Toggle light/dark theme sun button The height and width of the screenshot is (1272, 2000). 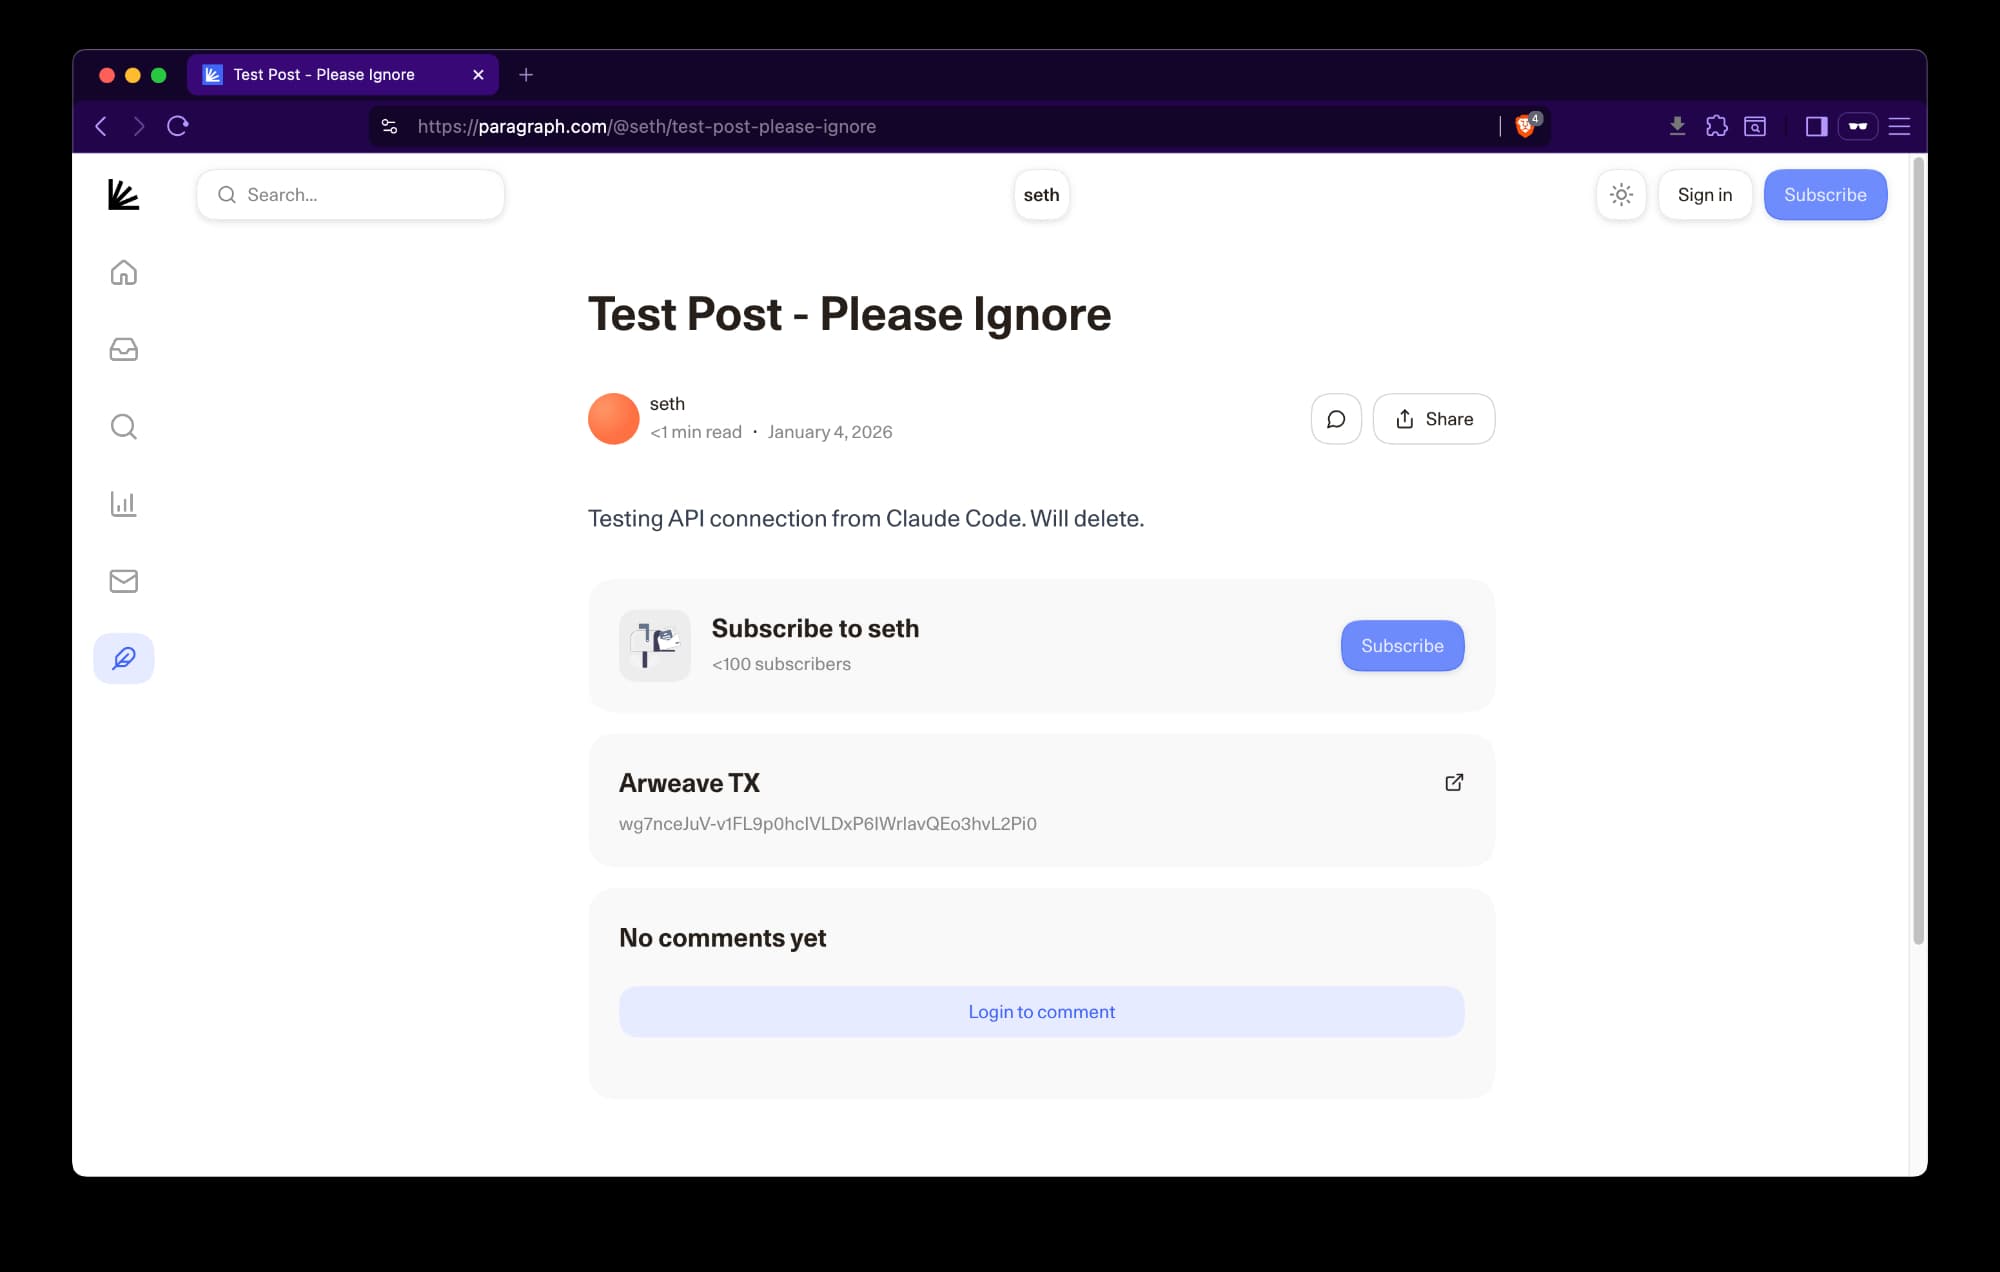point(1620,195)
